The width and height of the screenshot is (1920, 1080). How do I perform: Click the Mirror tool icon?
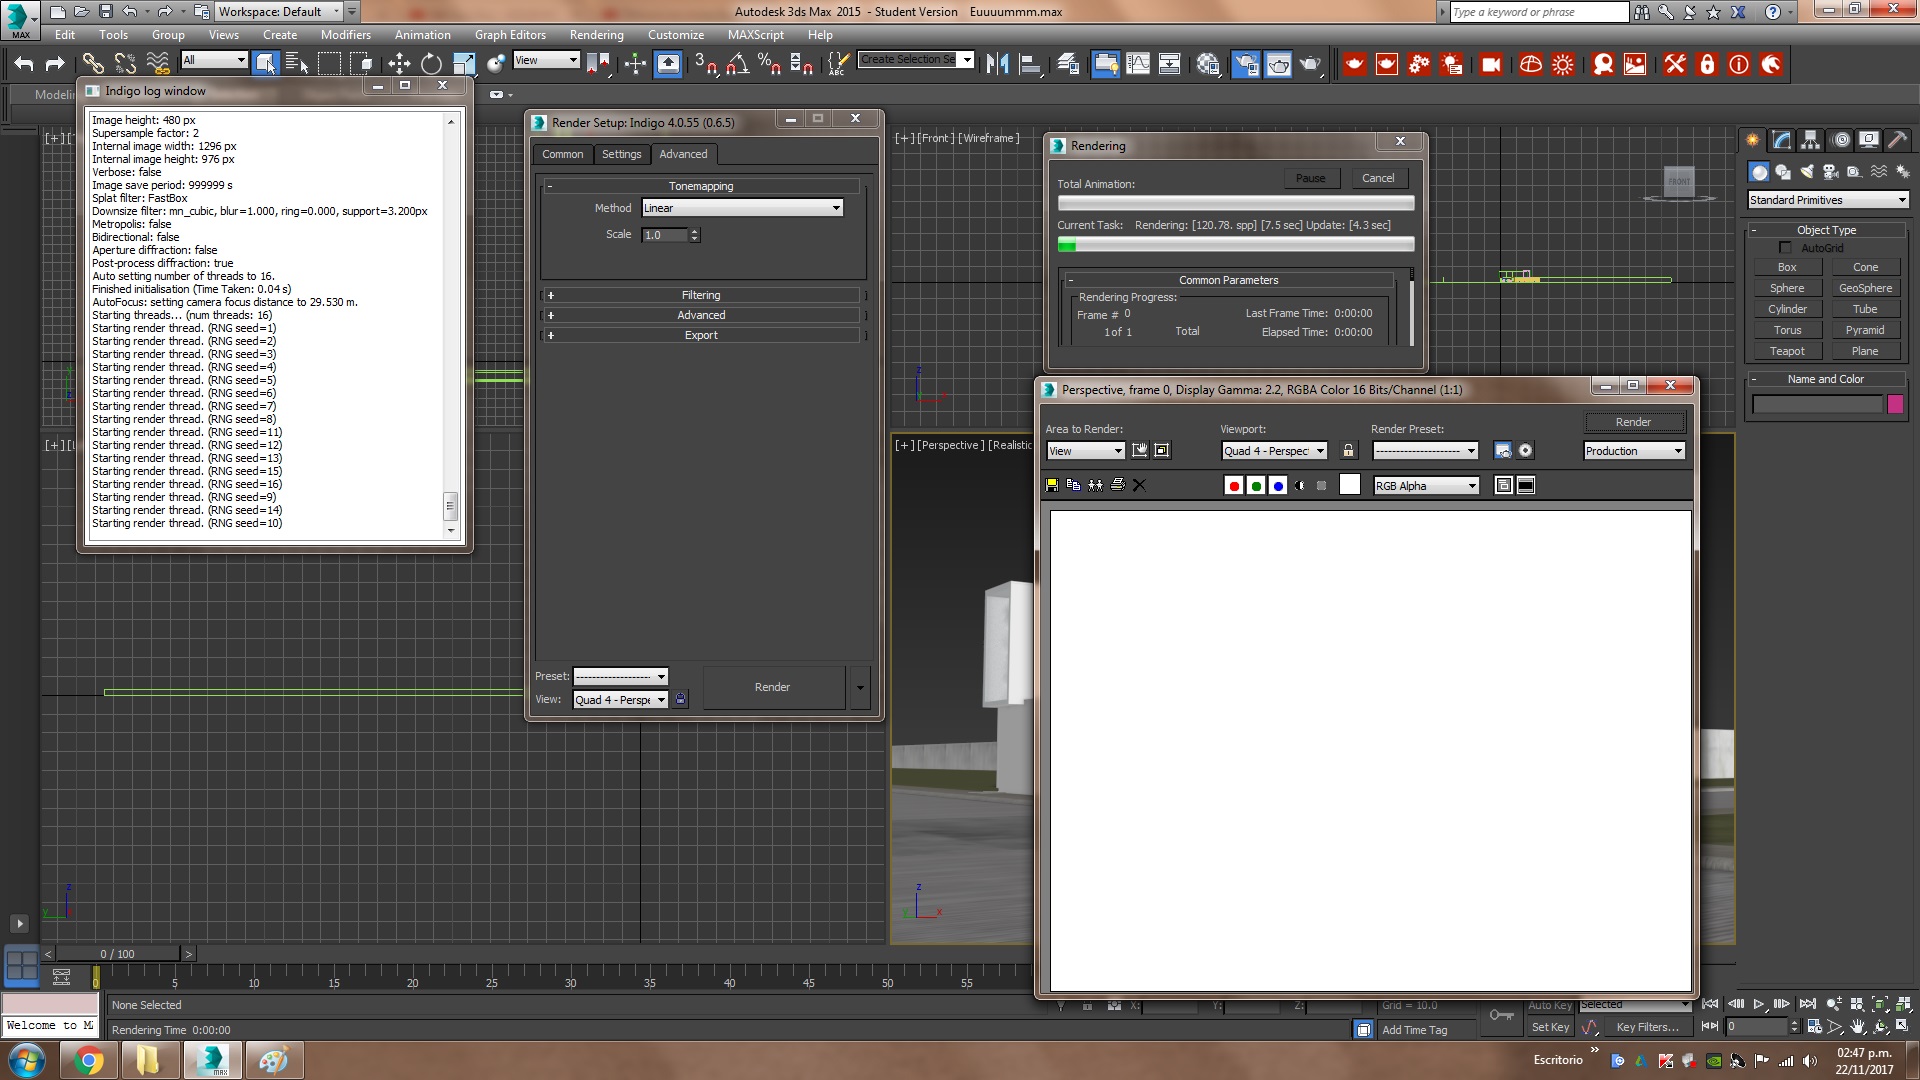pyautogui.click(x=997, y=64)
